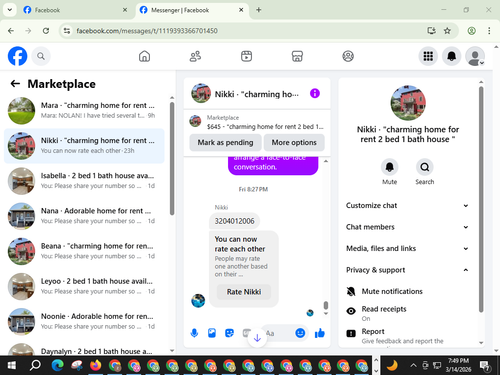The height and width of the screenshot is (375, 500).
Task: Open the Friends icon in top navigation
Action: [195, 56]
